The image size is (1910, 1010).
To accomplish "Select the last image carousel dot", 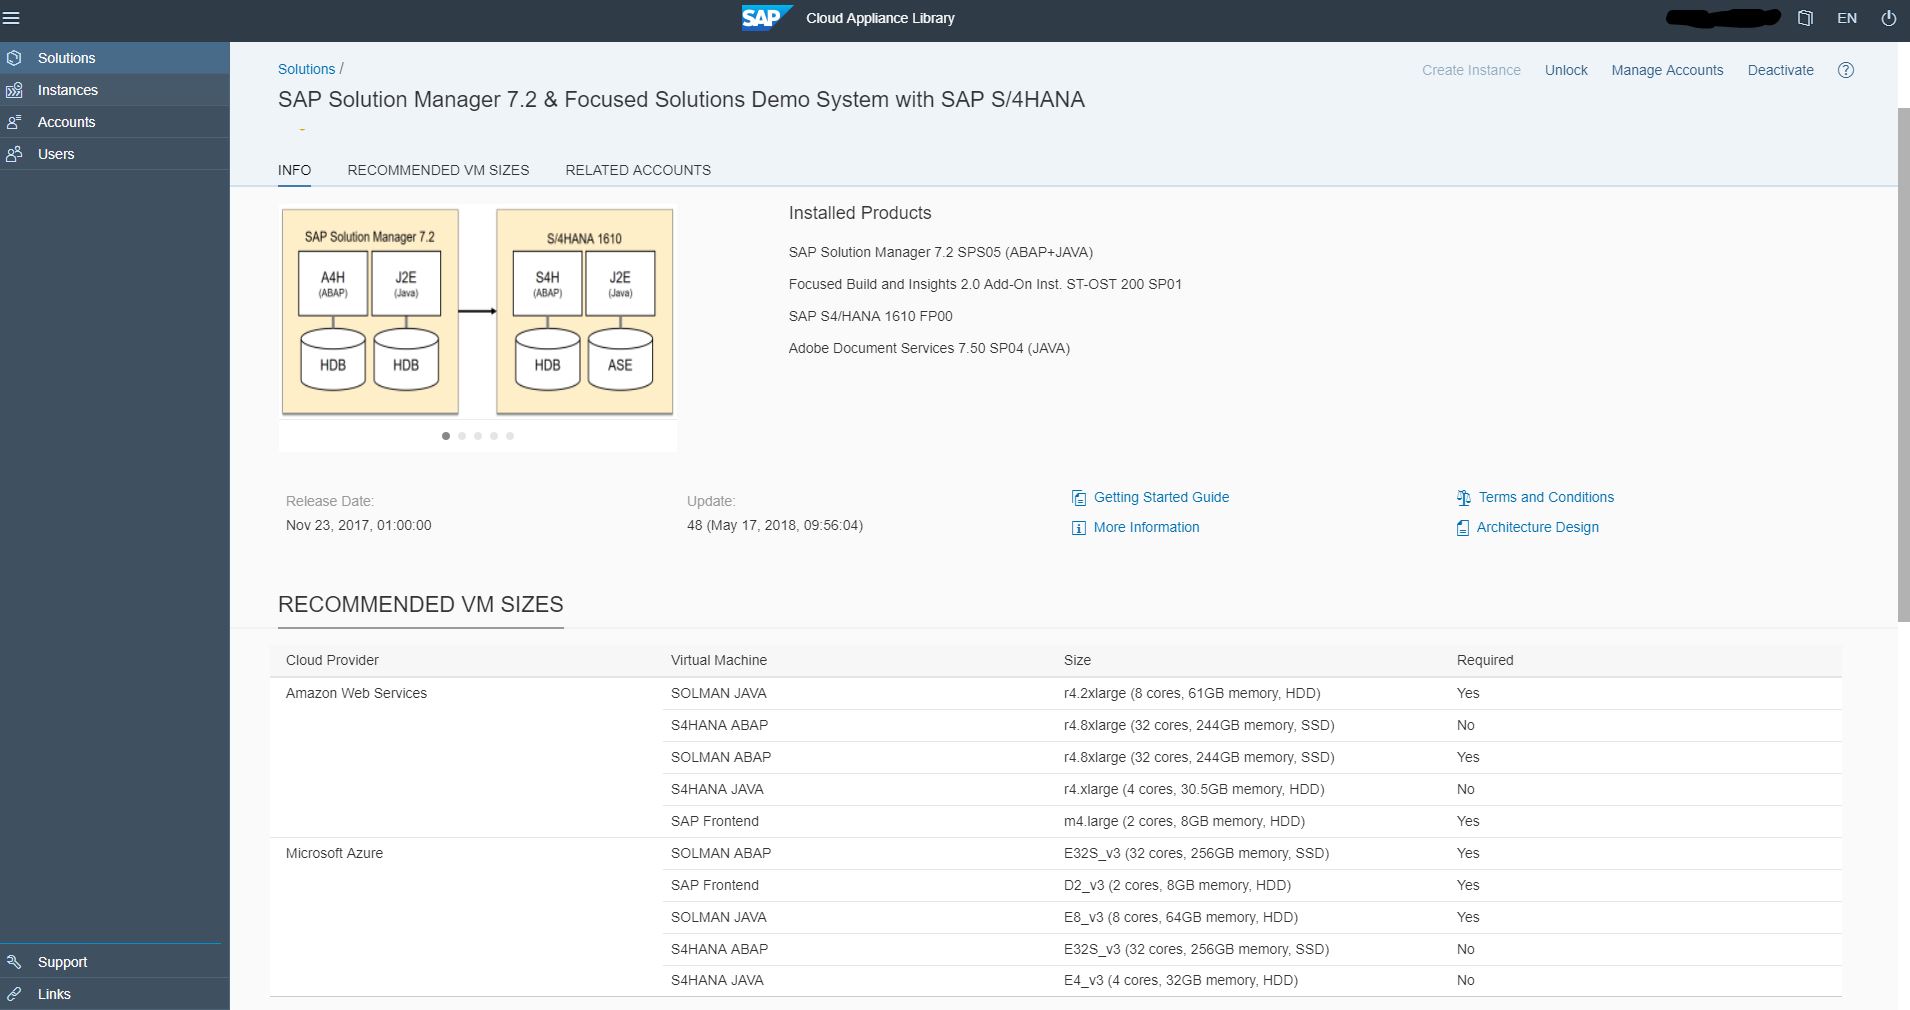I will (510, 436).
